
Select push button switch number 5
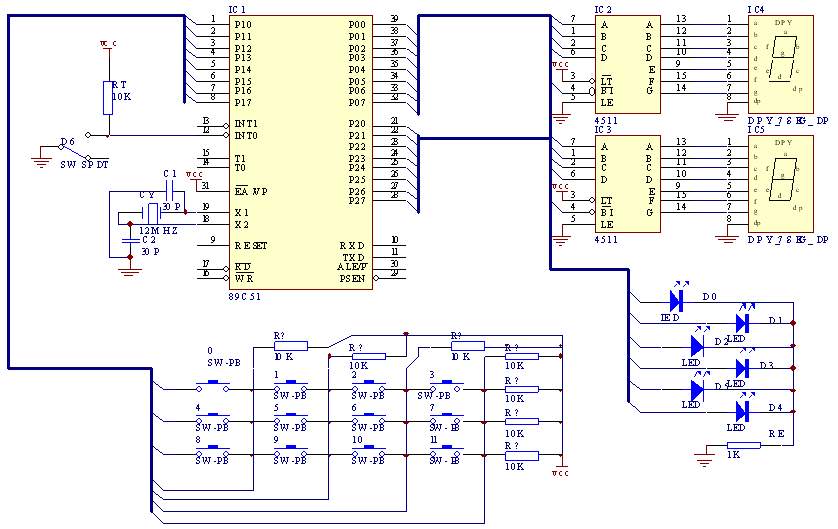(290, 421)
